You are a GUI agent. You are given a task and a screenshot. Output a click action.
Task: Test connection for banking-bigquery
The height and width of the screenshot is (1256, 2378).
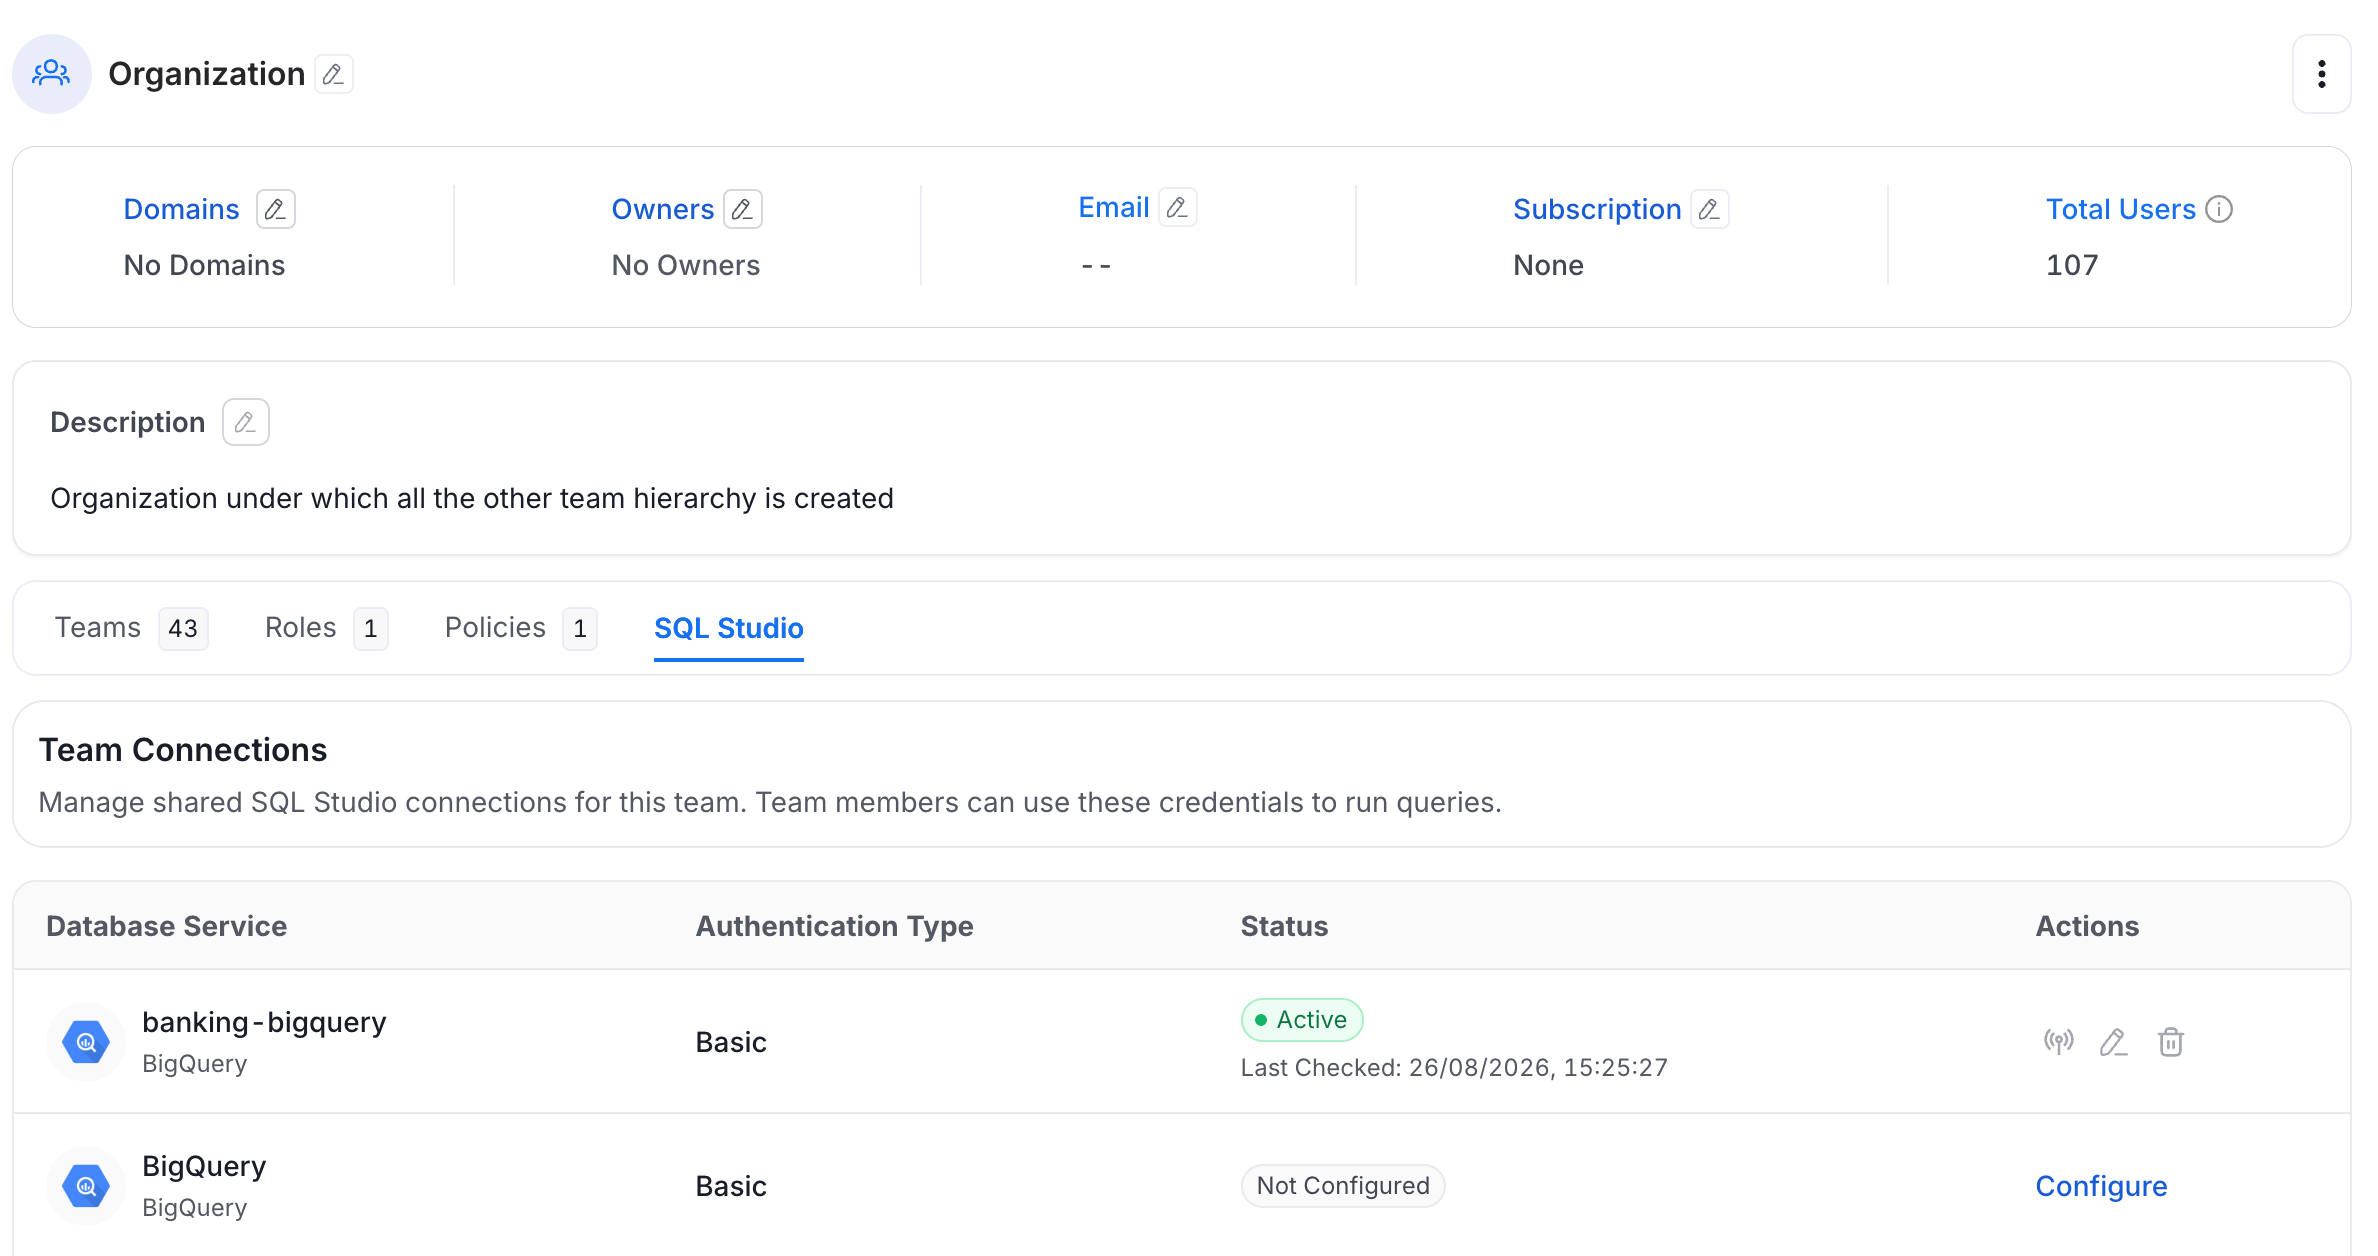tap(2058, 1042)
